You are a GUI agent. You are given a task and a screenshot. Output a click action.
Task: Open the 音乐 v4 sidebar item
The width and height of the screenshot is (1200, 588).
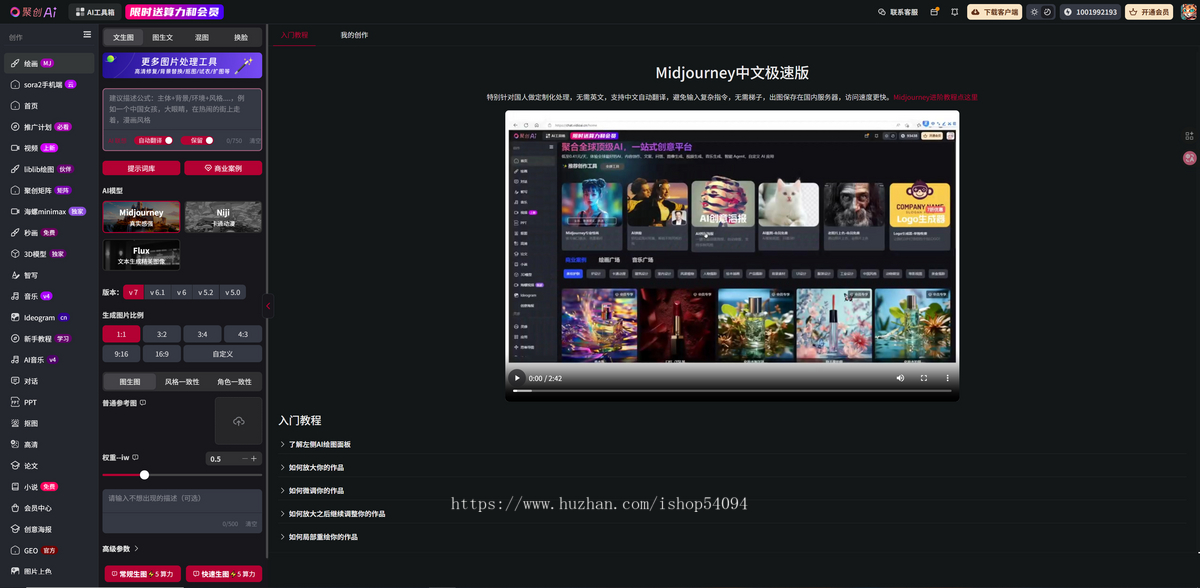49,296
